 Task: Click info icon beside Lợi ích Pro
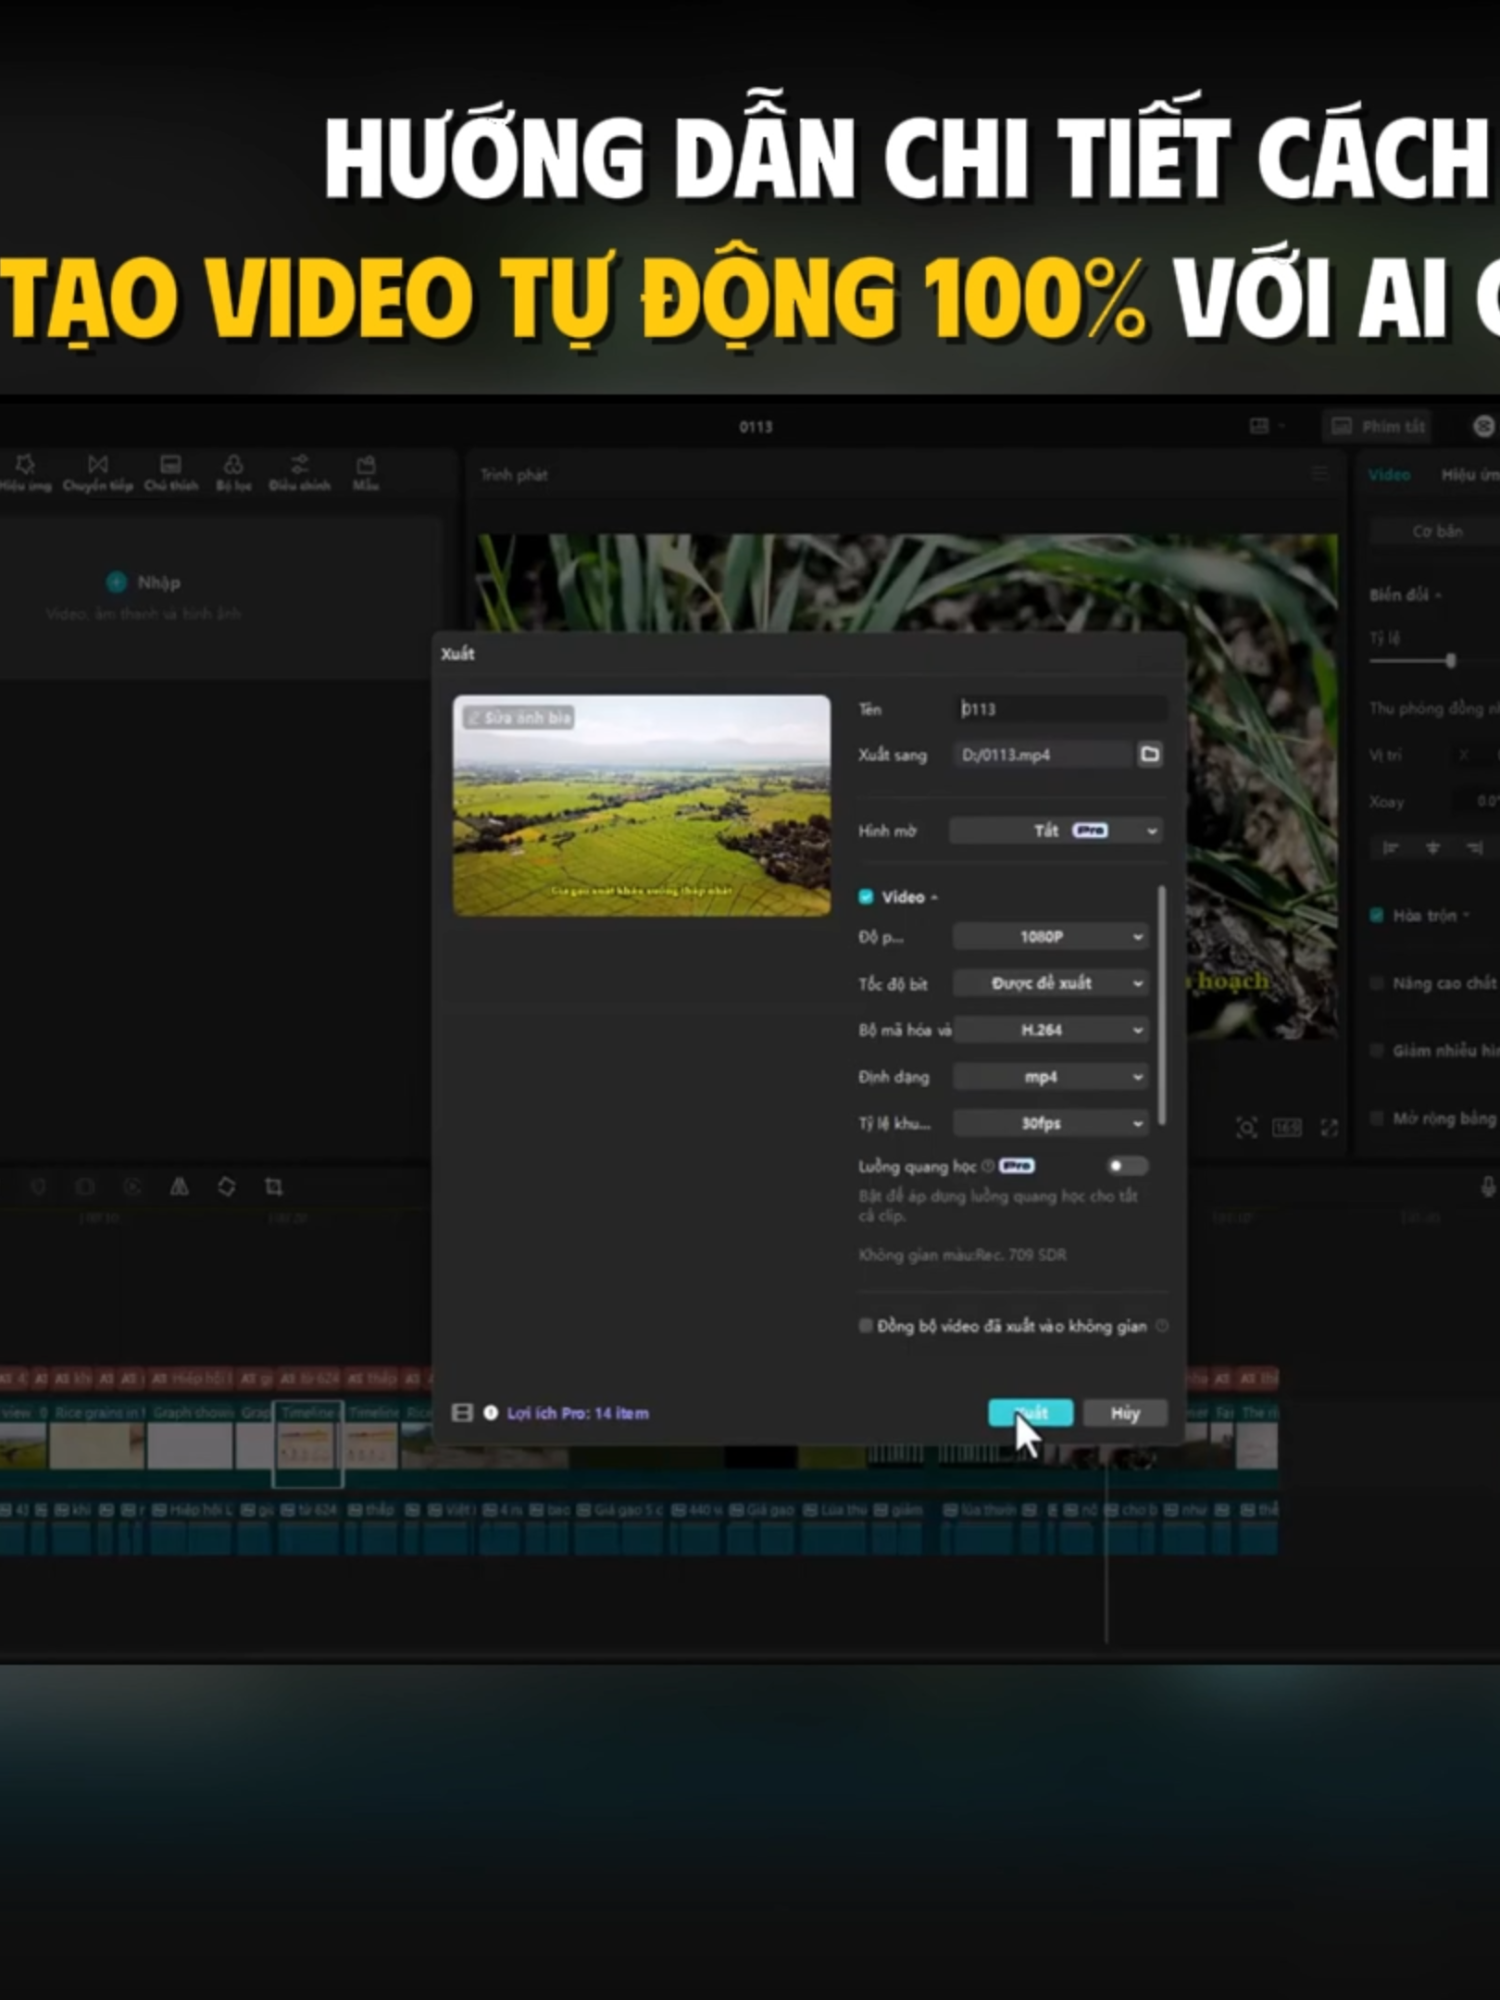(x=491, y=1413)
